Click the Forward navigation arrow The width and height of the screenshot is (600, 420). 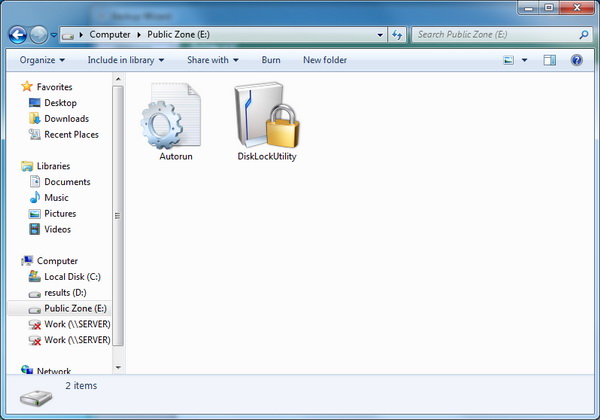pyautogui.click(x=39, y=35)
